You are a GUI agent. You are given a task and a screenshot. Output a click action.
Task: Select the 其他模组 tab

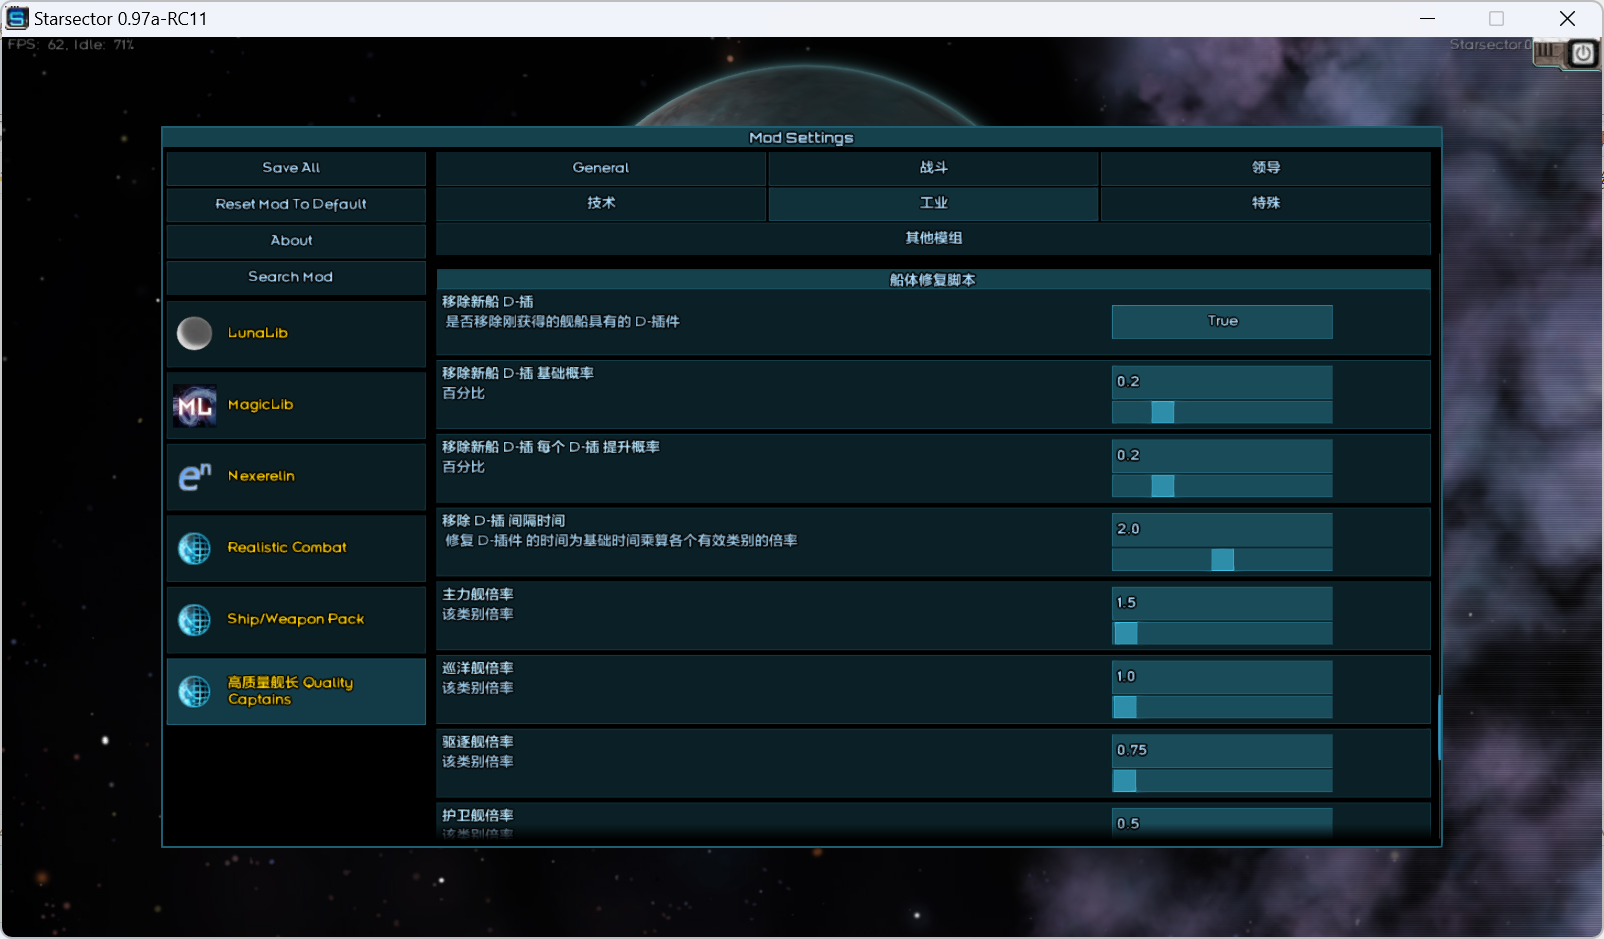click(x=933, y=238)
